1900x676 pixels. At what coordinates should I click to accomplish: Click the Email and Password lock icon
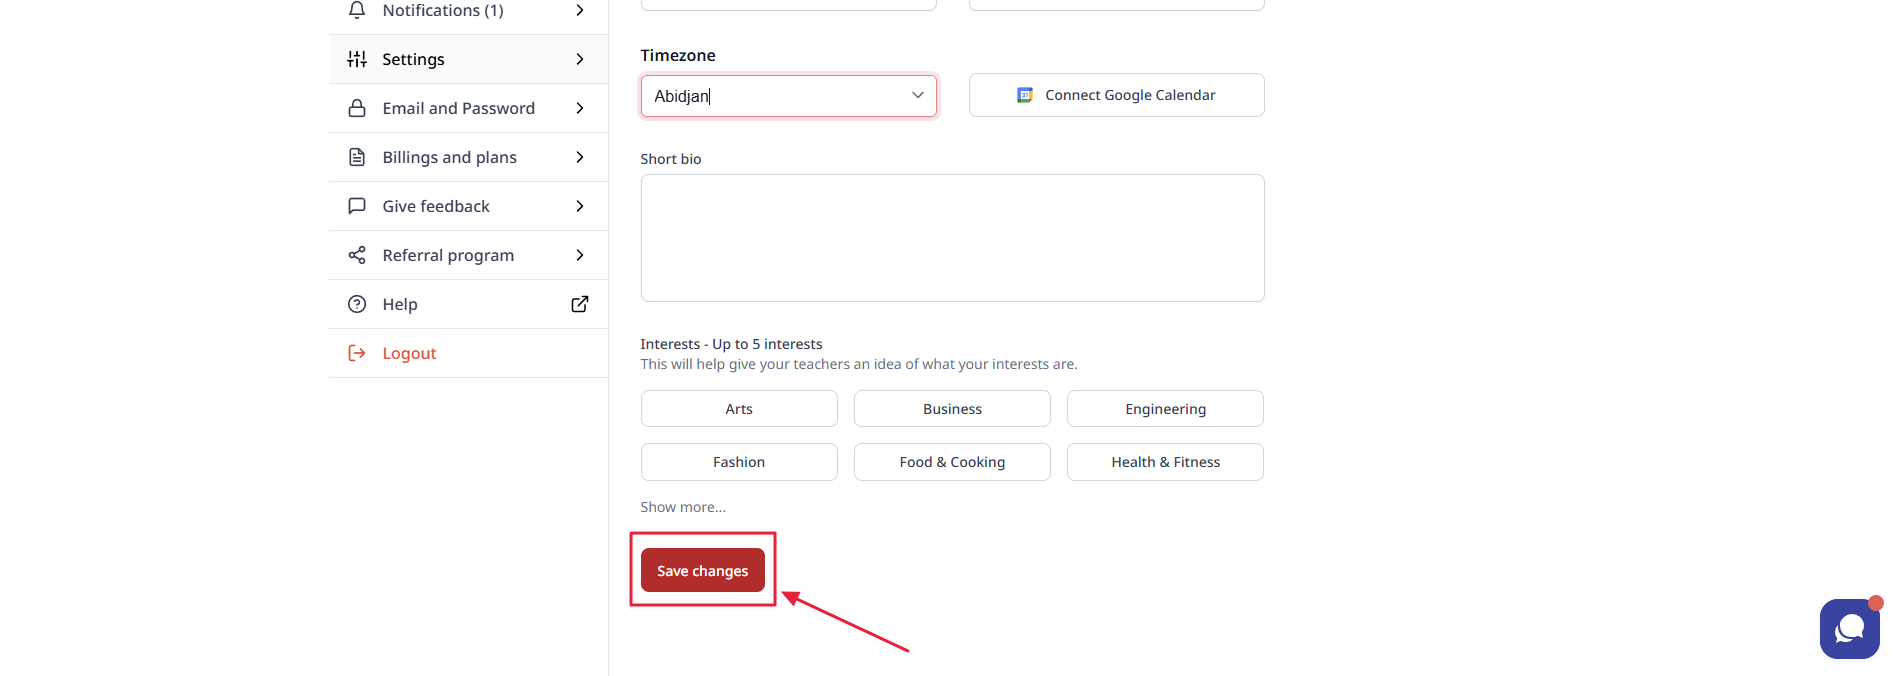point(357,108)
